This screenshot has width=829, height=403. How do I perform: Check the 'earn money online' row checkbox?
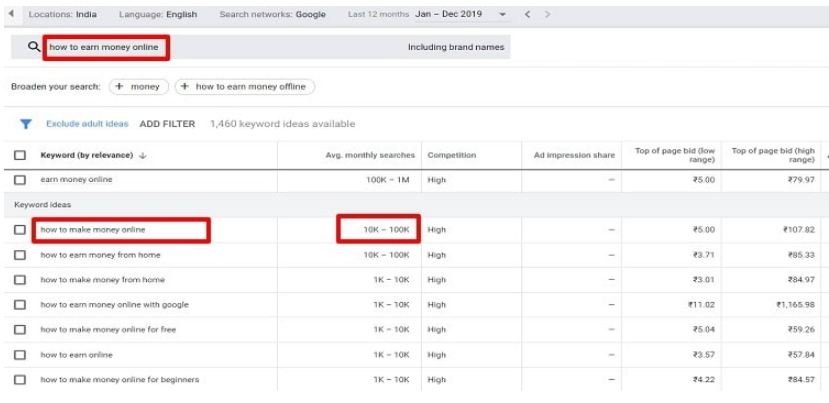pyautogui.click(x=20, y=180)
